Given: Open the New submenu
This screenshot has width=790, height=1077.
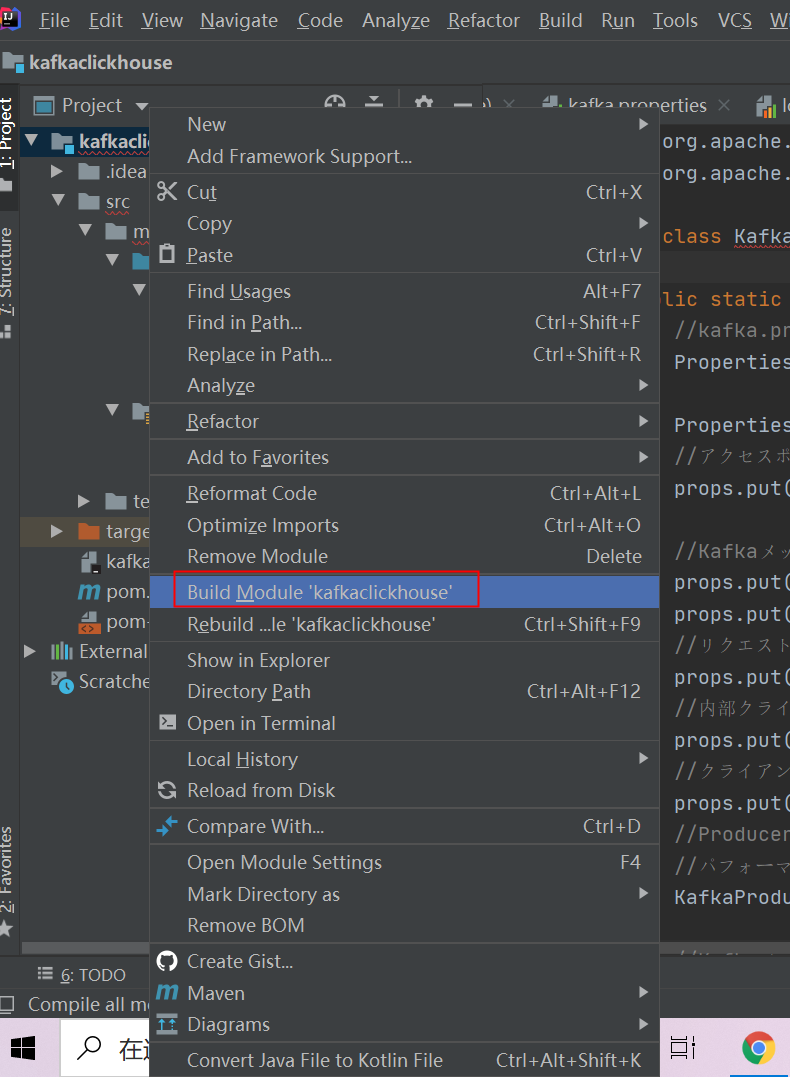Looking at the screenshot, I should 404,124.
